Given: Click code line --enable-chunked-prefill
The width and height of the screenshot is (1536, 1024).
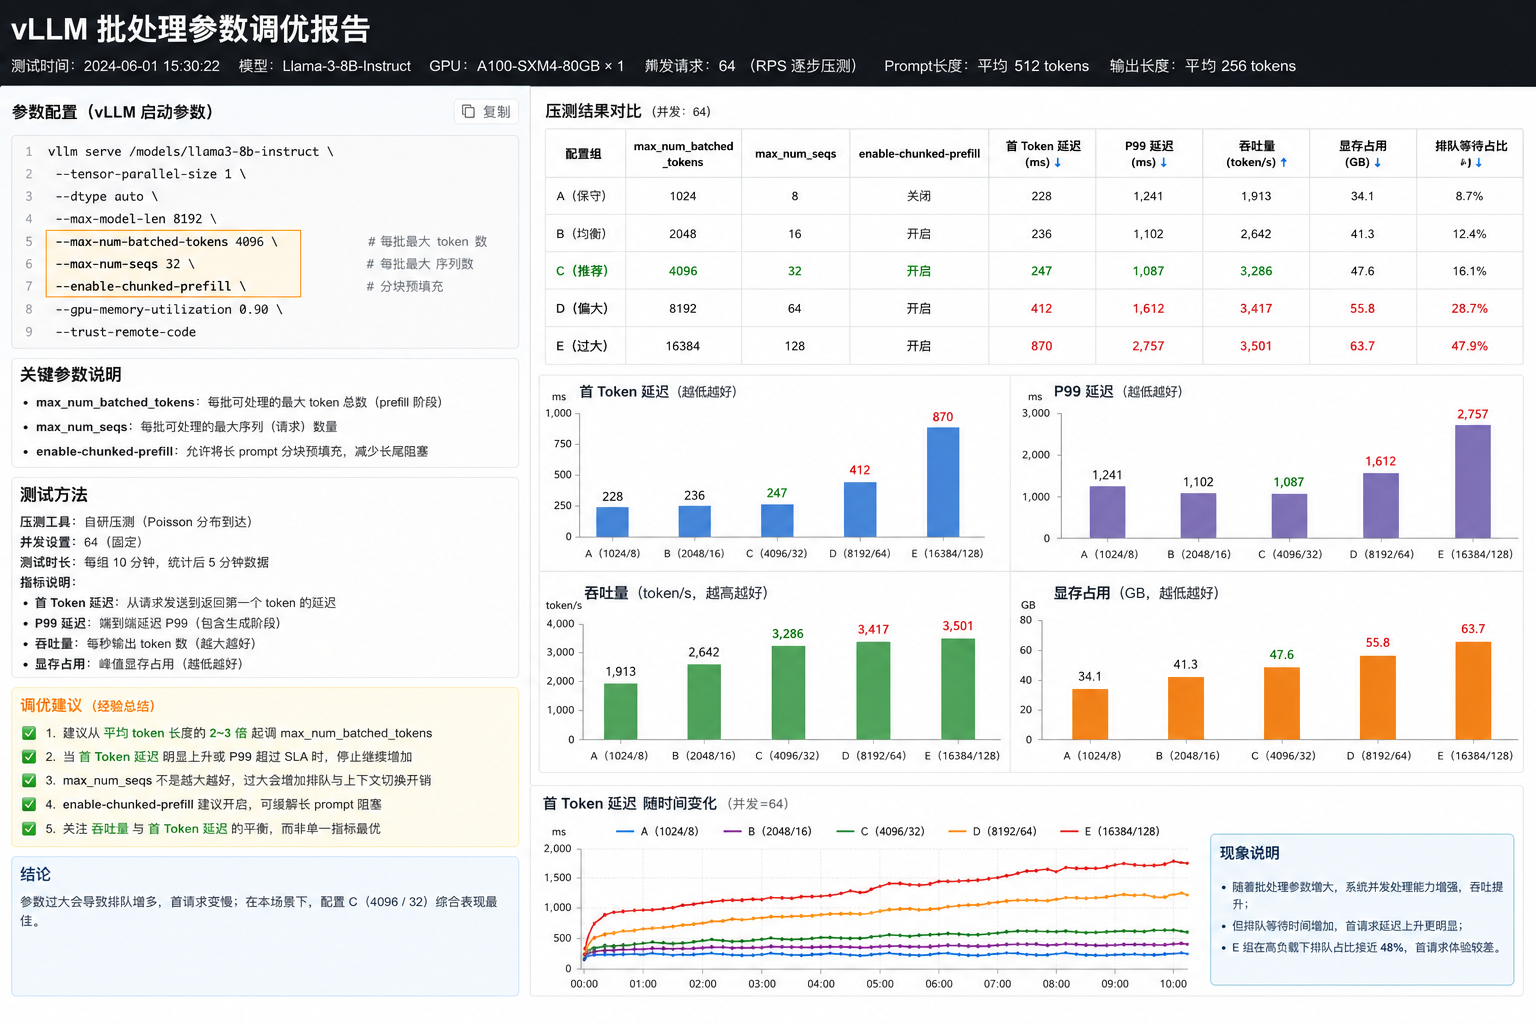Looking at the screenshot, I should point(150,286).
